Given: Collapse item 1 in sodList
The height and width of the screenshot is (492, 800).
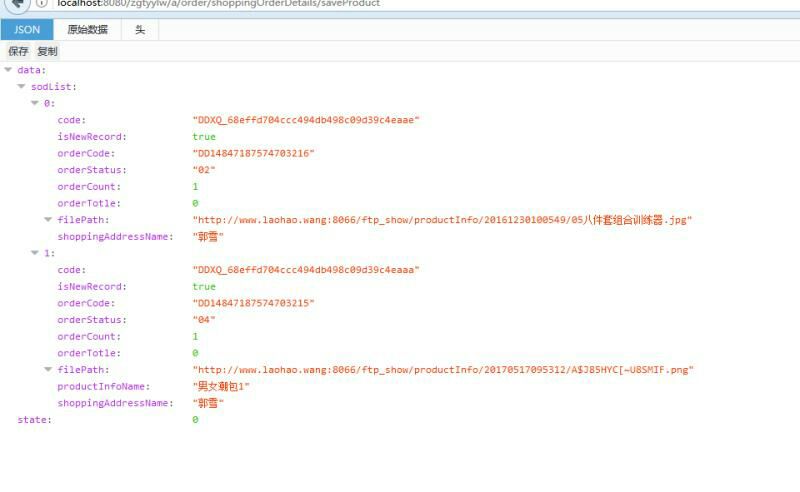Looking at the screenshot, I should (x=35, y=253).
